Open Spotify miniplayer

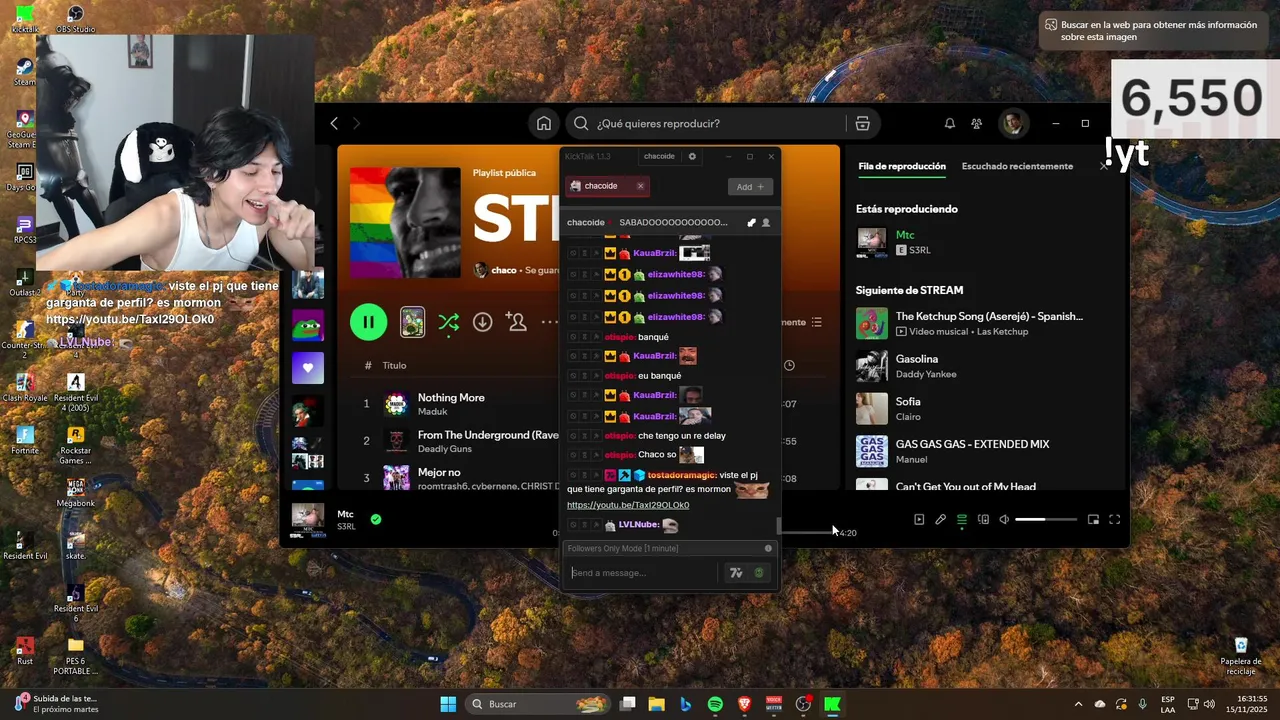tap(1093, 519)
